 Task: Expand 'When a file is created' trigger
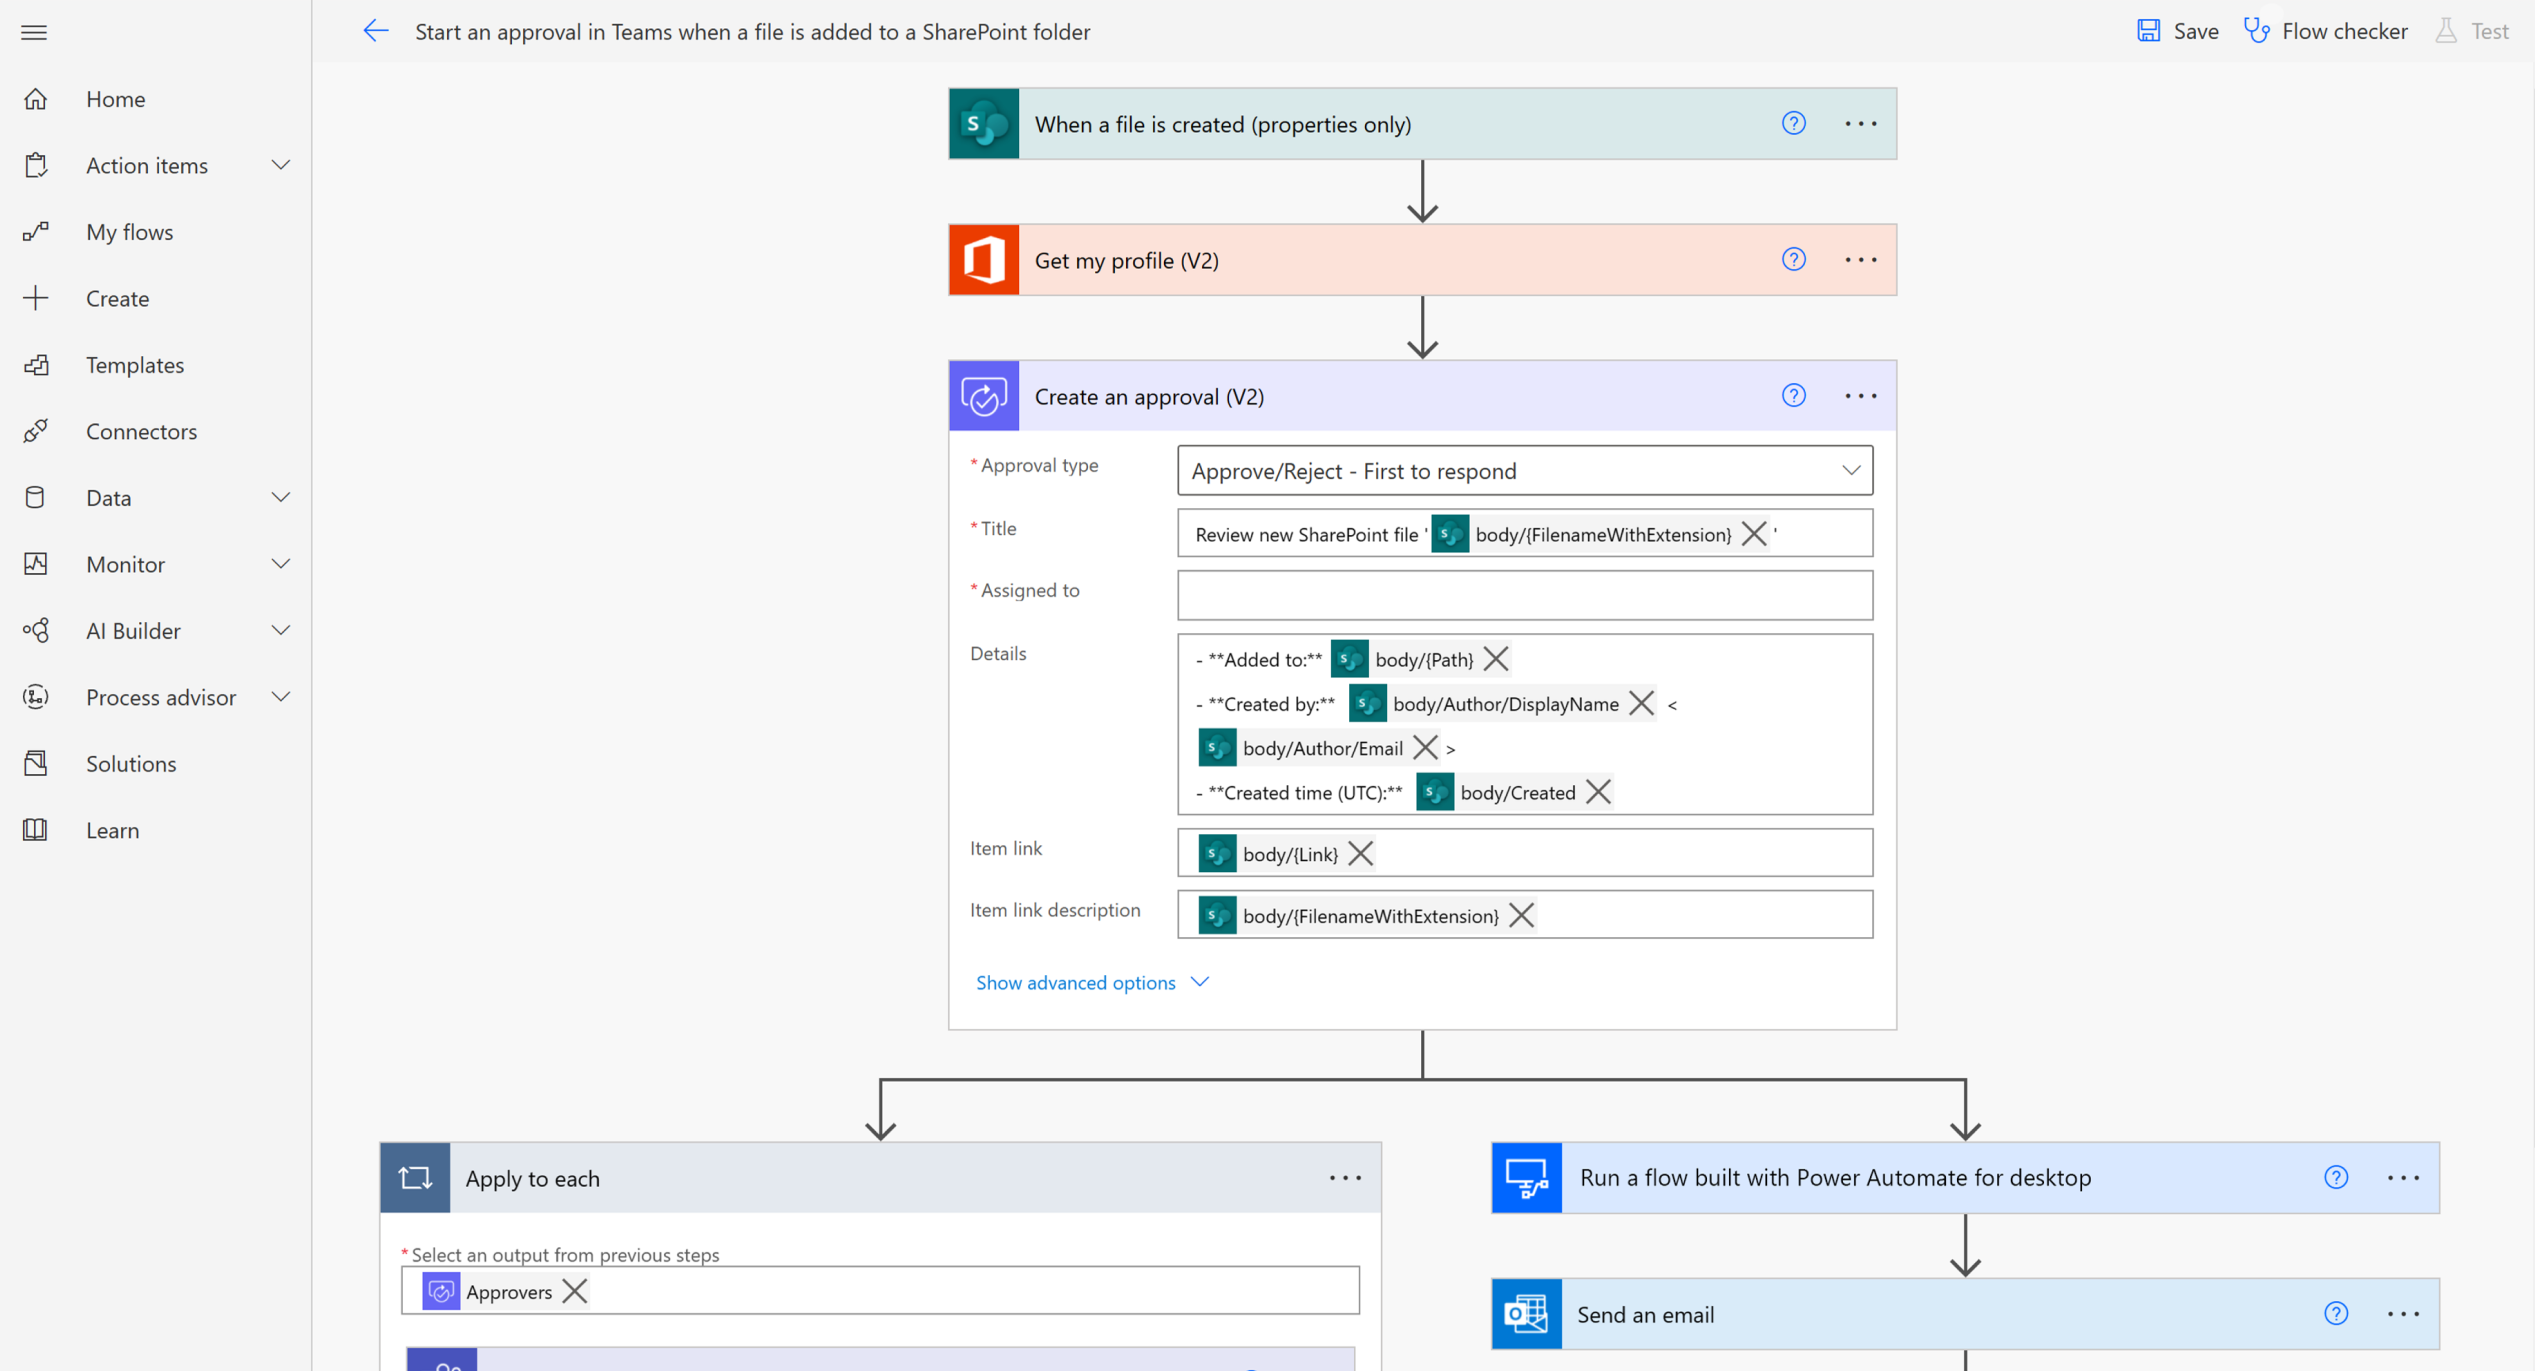[x=1422, y=124]
